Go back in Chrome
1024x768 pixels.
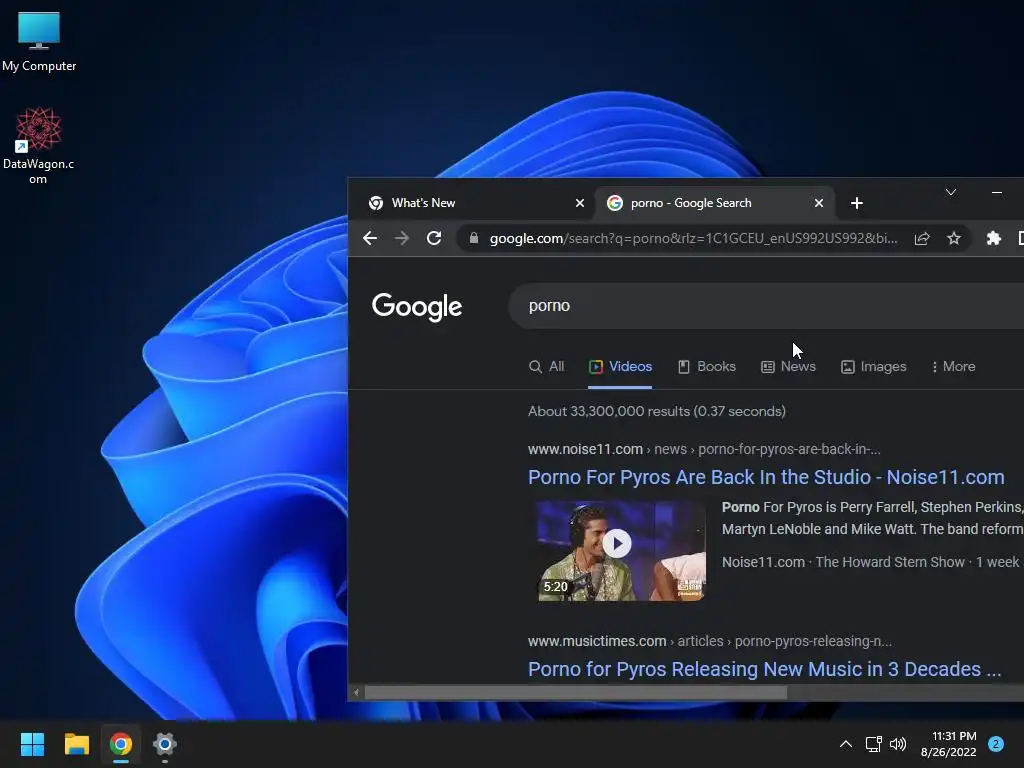tap(370, 238)
